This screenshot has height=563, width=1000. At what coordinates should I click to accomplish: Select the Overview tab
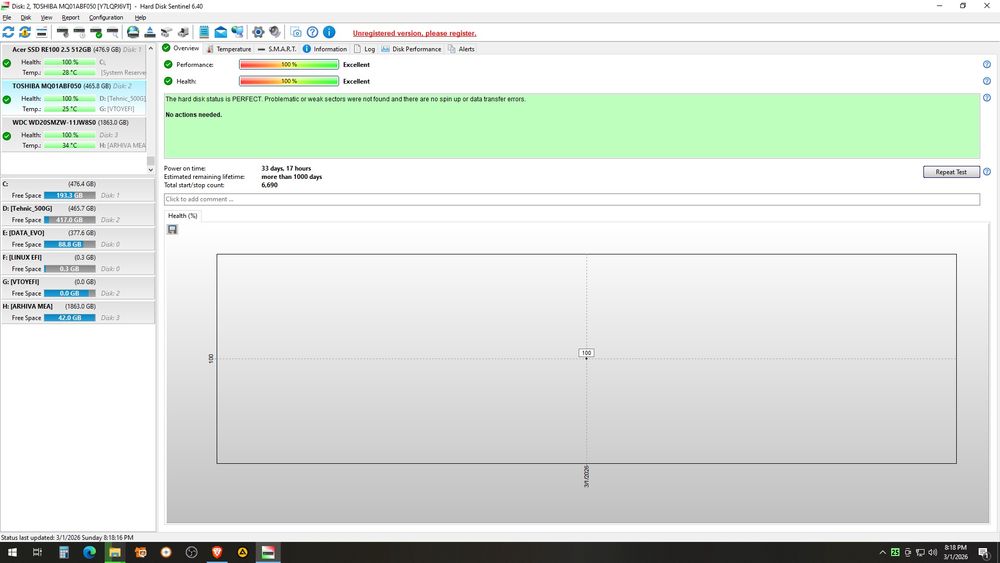coord(180,48)
